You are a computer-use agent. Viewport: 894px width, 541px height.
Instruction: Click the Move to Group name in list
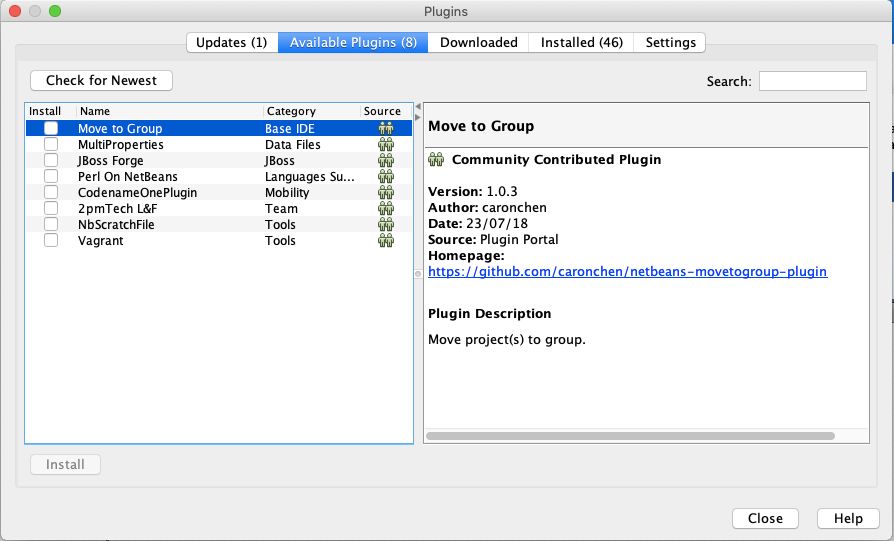click(x=120, y=129)
